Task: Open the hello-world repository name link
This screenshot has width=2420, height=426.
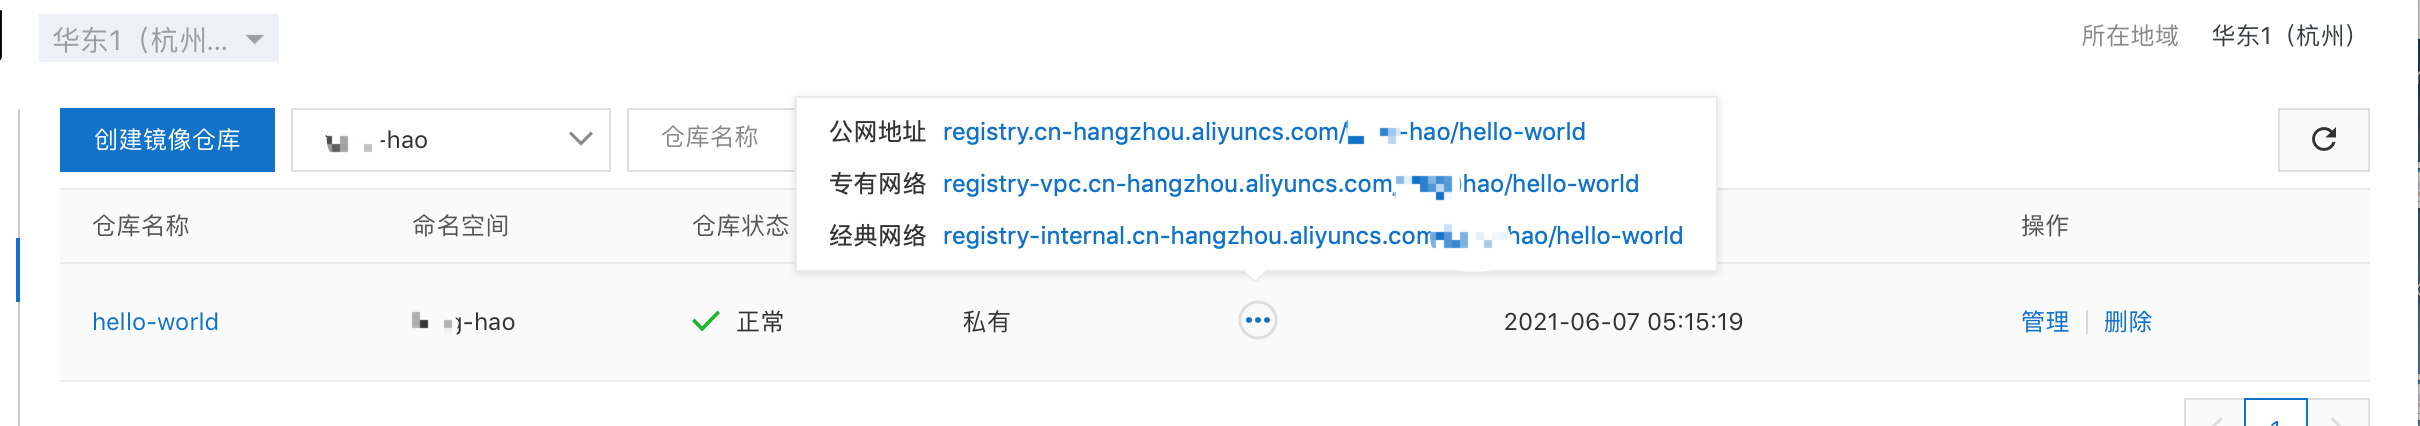Action: pyautogui.click(x=155, y=322)
